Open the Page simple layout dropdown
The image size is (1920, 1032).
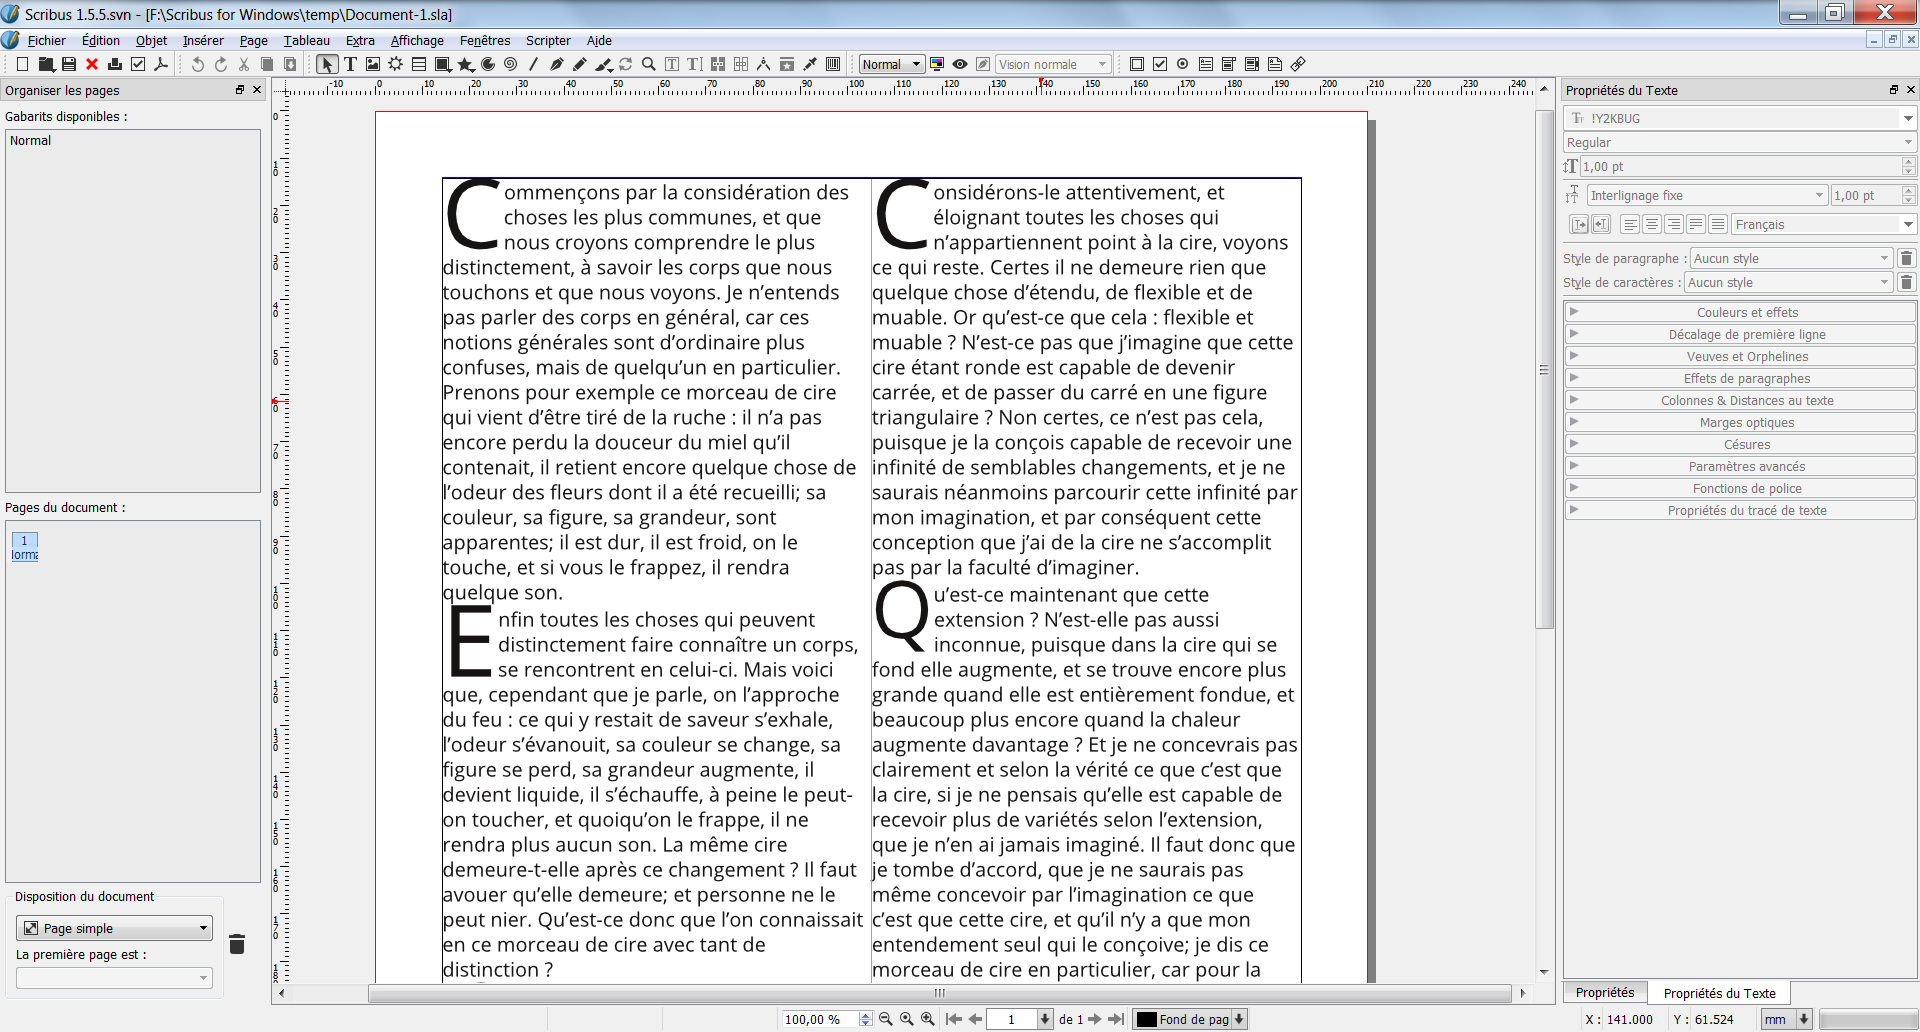(x=114, y=928)
